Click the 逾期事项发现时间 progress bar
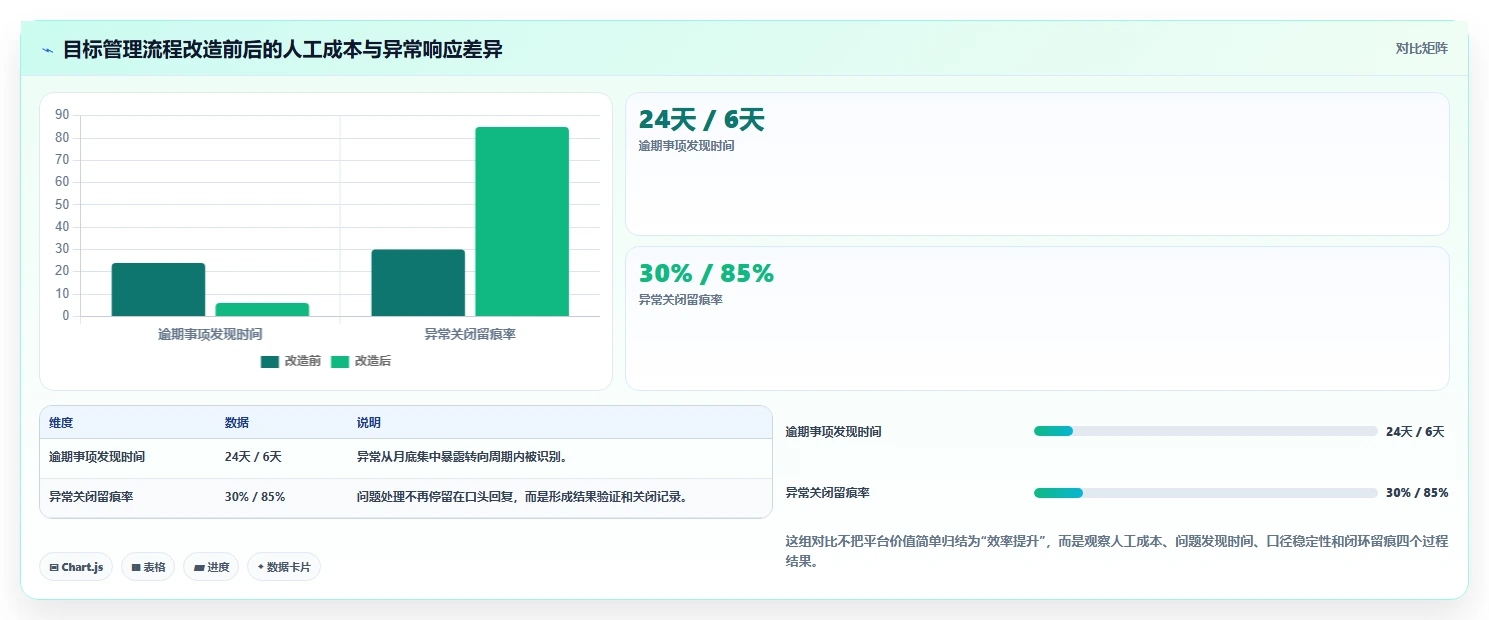Viewport: 1489px width, 620px height. [1206, 431]
